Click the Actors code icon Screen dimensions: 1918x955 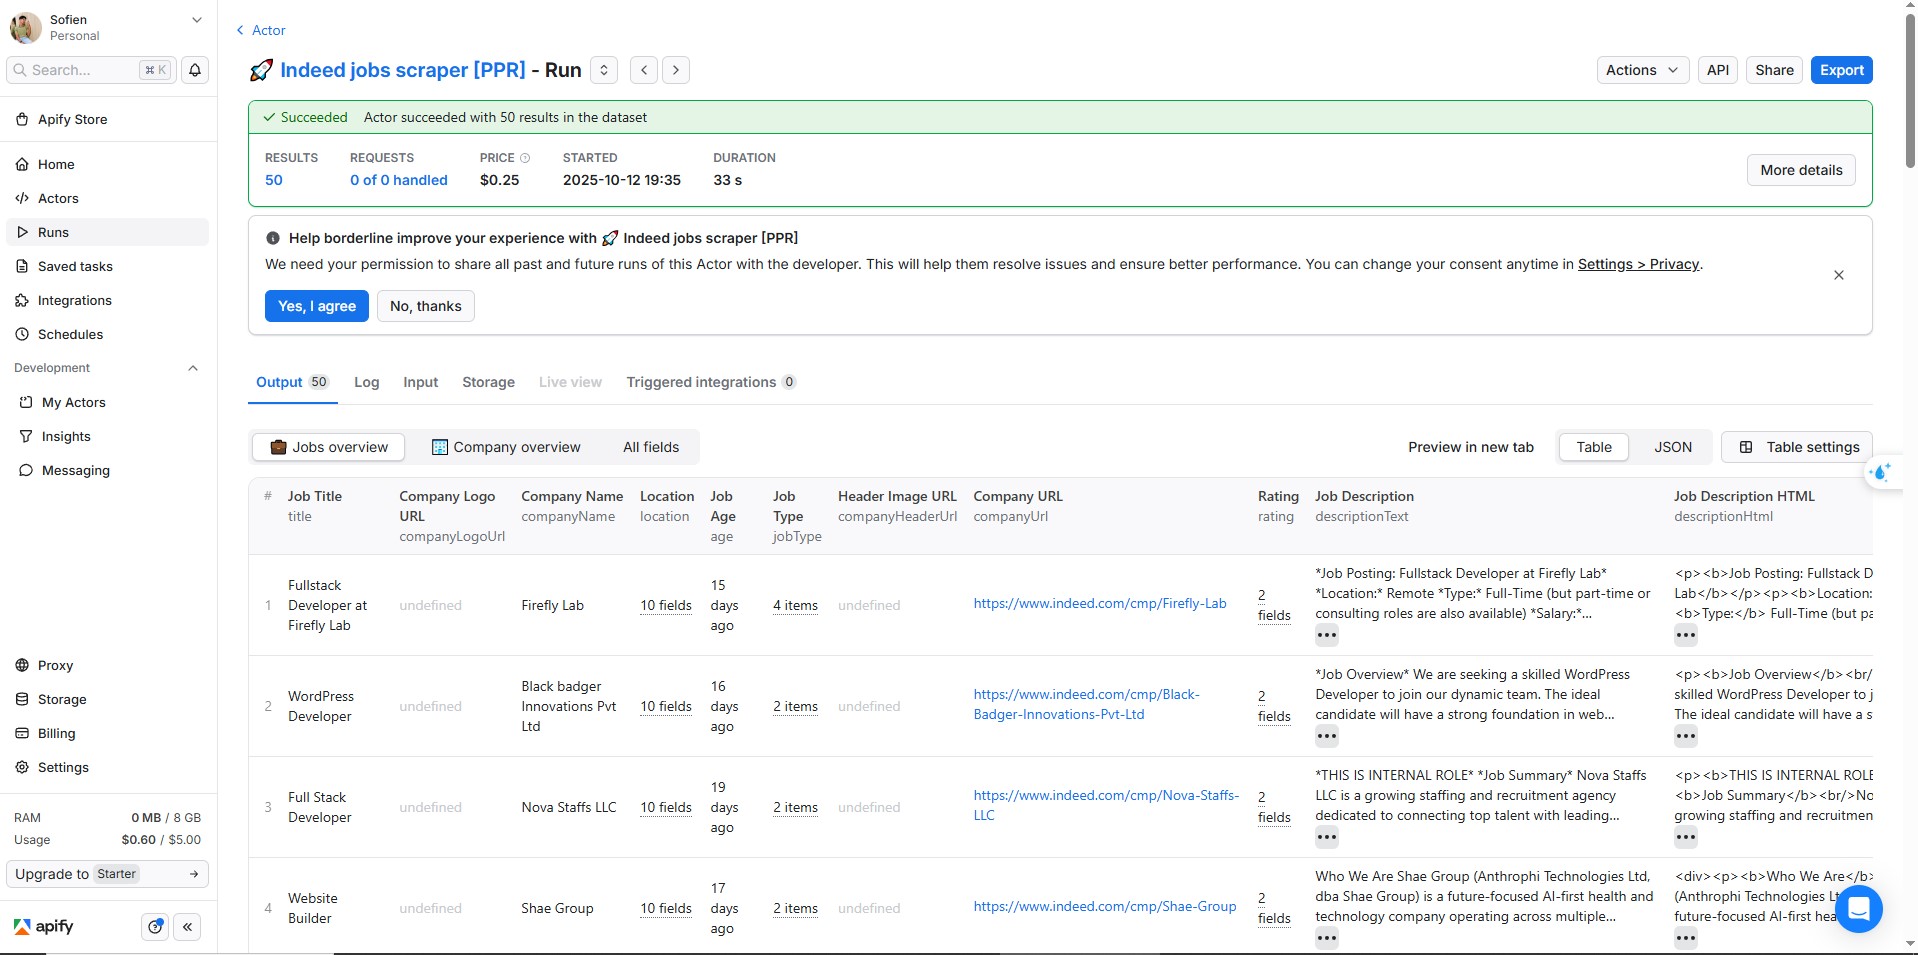click(x=23, y=198)
